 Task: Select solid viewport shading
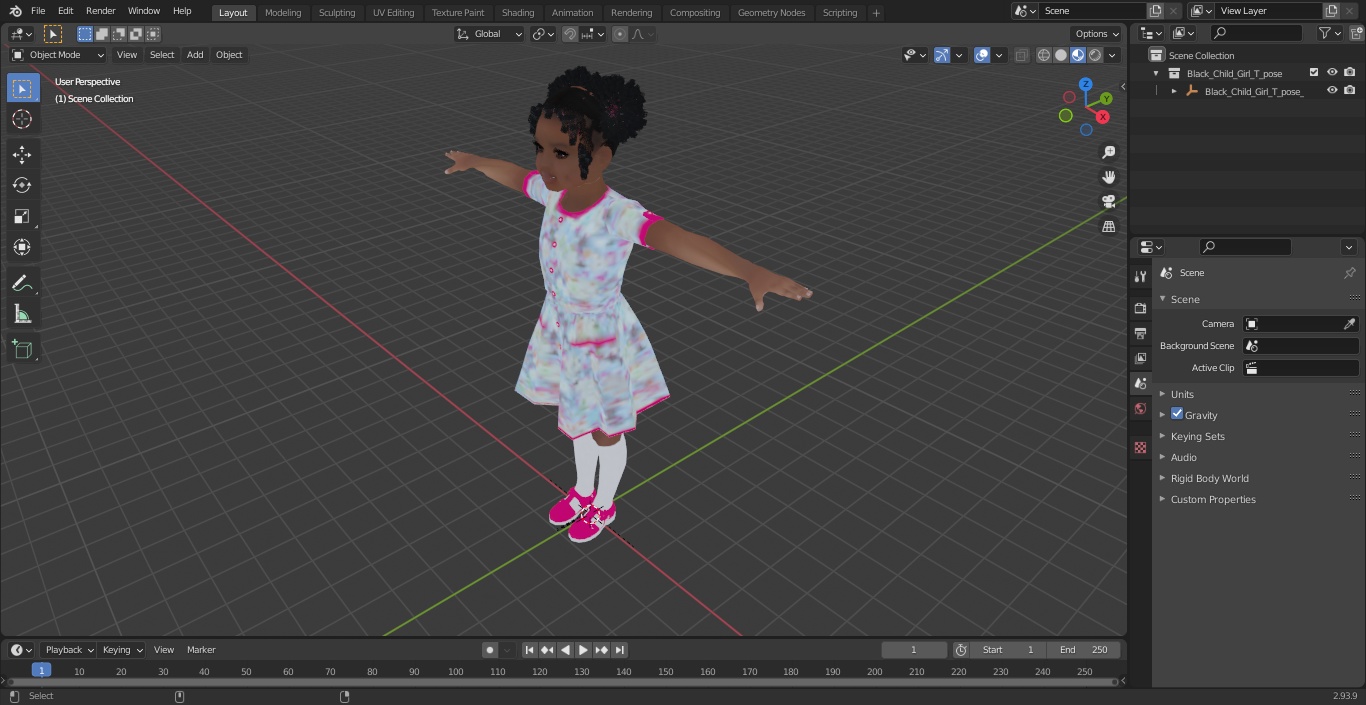click(1061, 55)
